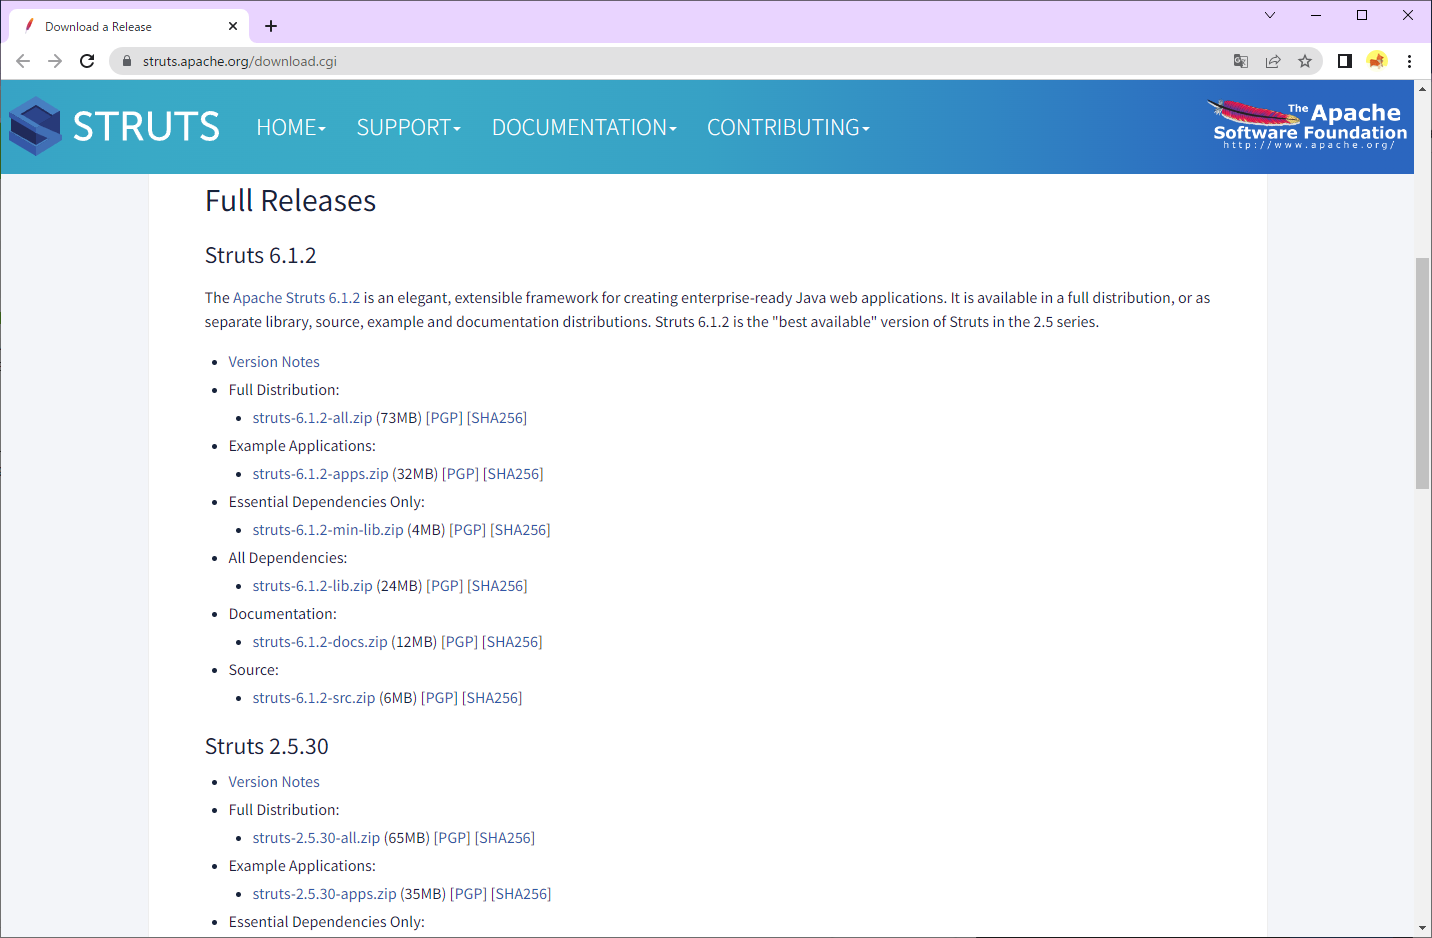Click the fox extension icon near the menu
Screen dimensions: 1432x938
1377,61
